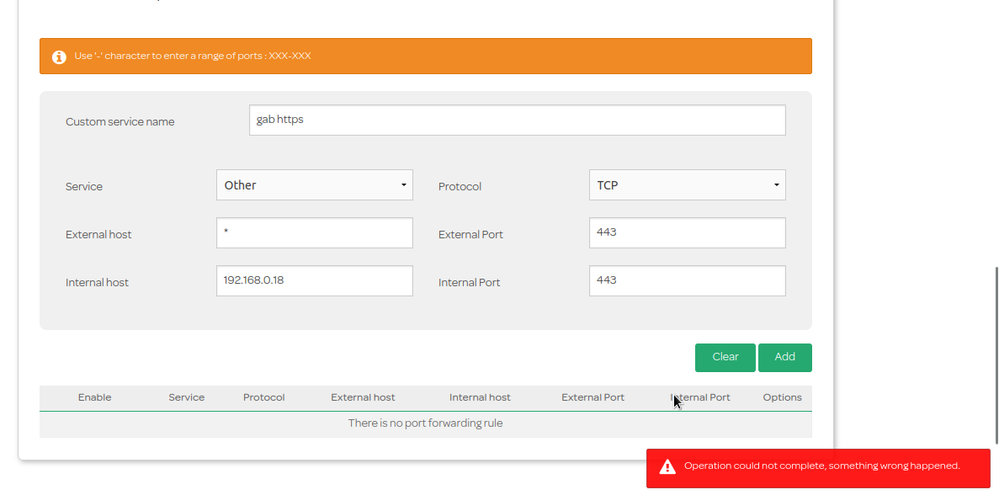
Task: Click the External Port table column header
Action: [593, 397]
